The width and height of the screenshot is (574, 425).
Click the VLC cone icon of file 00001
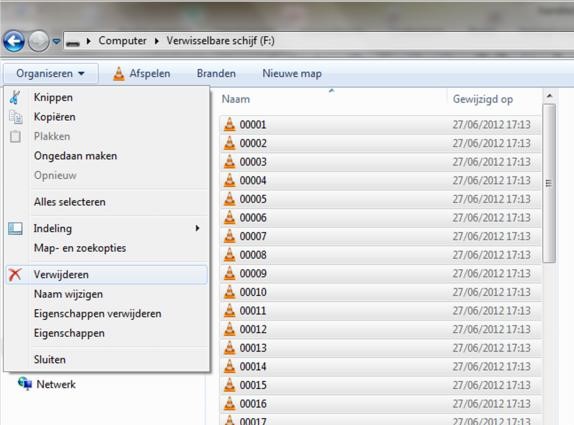(x=230, y=124)
